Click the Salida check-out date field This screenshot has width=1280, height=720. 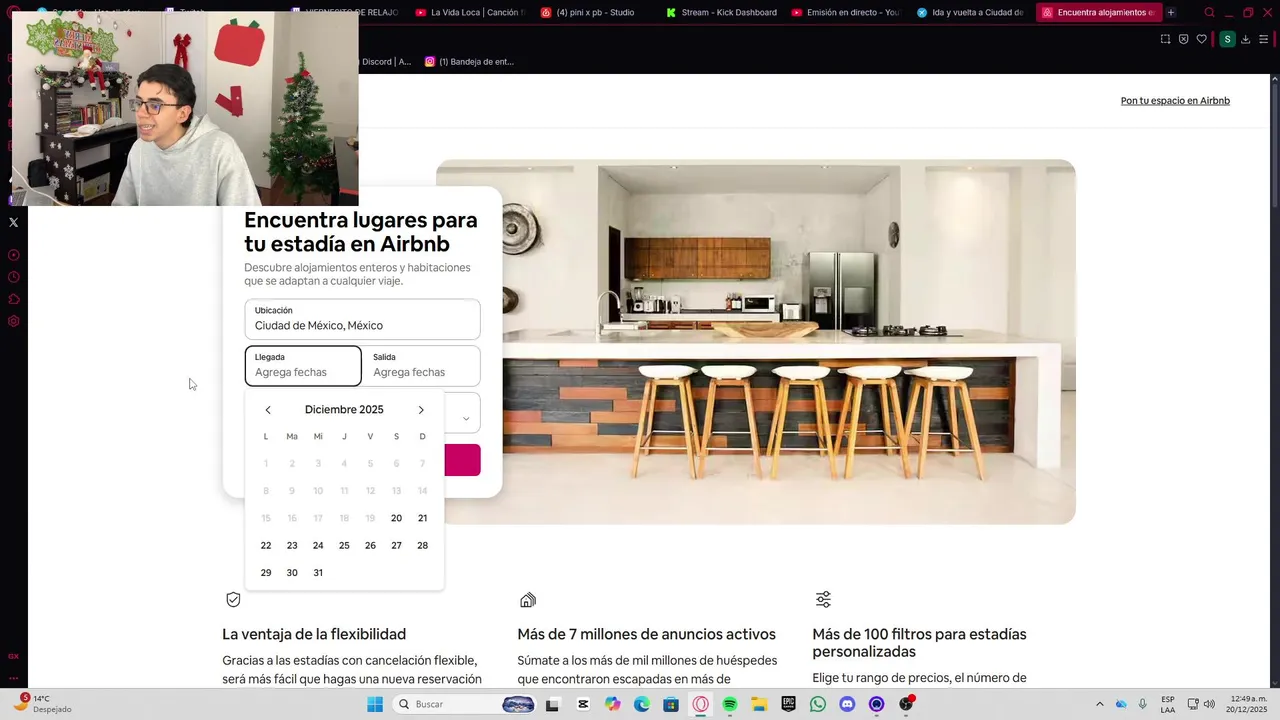coord(421,366)
